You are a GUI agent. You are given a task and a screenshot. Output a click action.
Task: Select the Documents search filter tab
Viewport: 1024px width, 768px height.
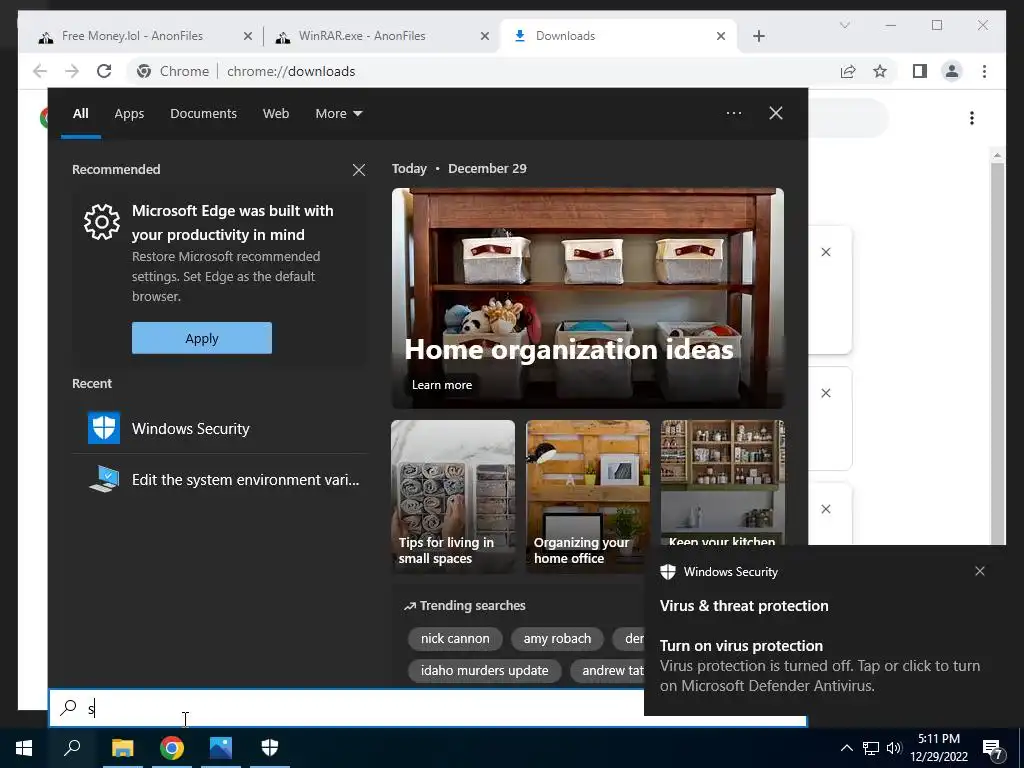pyautogui.click(x=203, y=114)
